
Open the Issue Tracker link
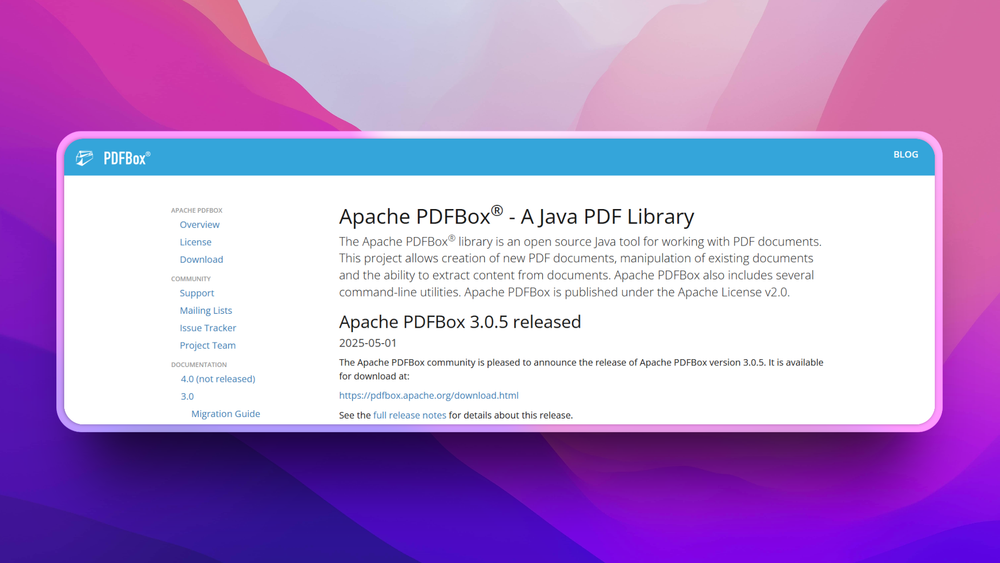pyautogui.click(x=207, y=328)
